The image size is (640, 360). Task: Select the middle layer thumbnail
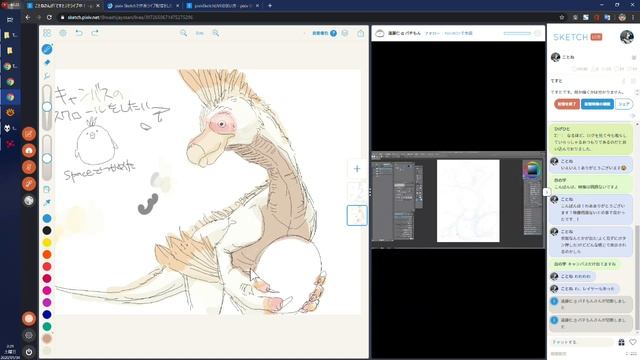(x=357, y=192)
